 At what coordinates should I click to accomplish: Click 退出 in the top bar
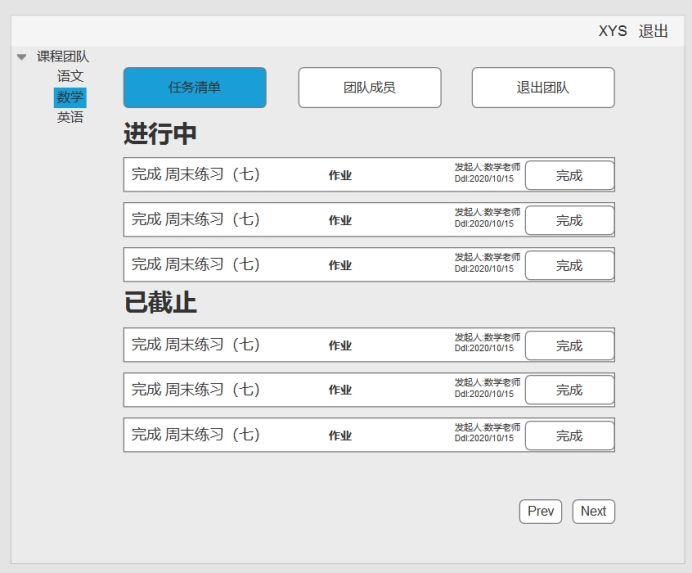[x=653, y=31]
